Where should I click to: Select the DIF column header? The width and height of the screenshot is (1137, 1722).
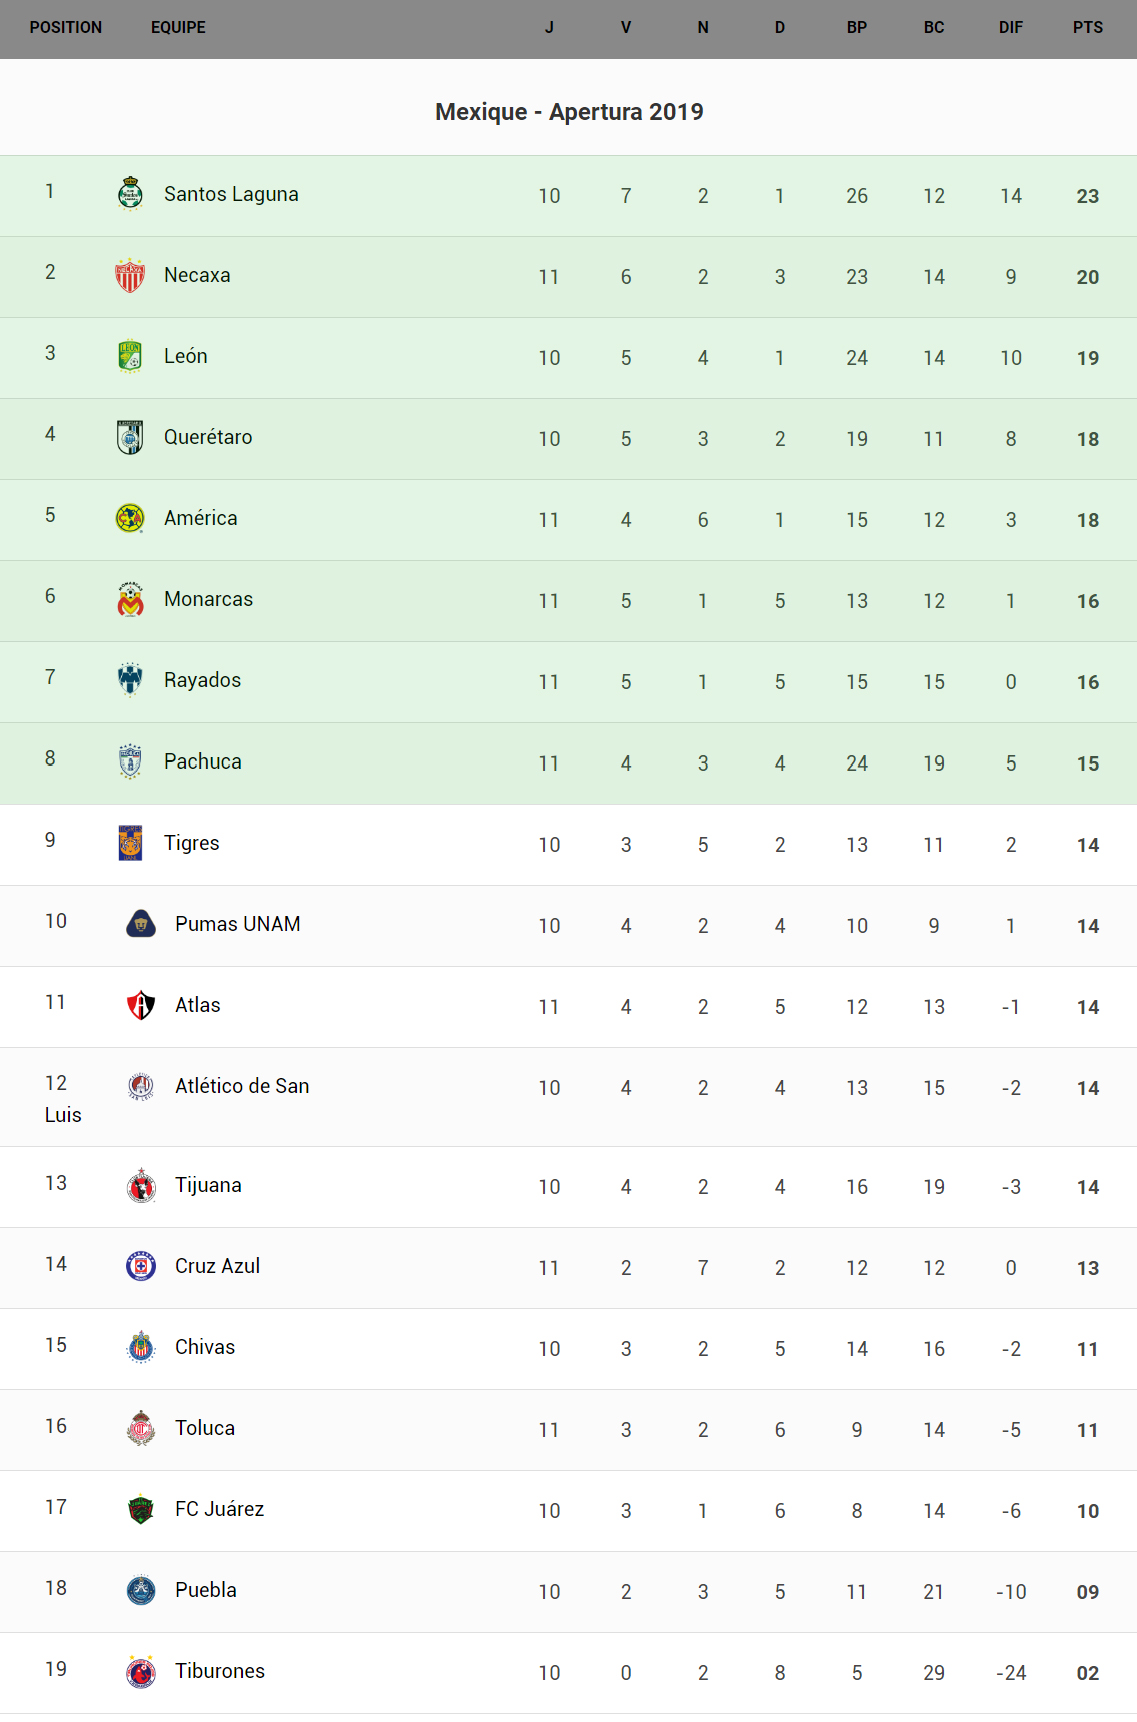pyautogui.click(x=1010, y=28)
